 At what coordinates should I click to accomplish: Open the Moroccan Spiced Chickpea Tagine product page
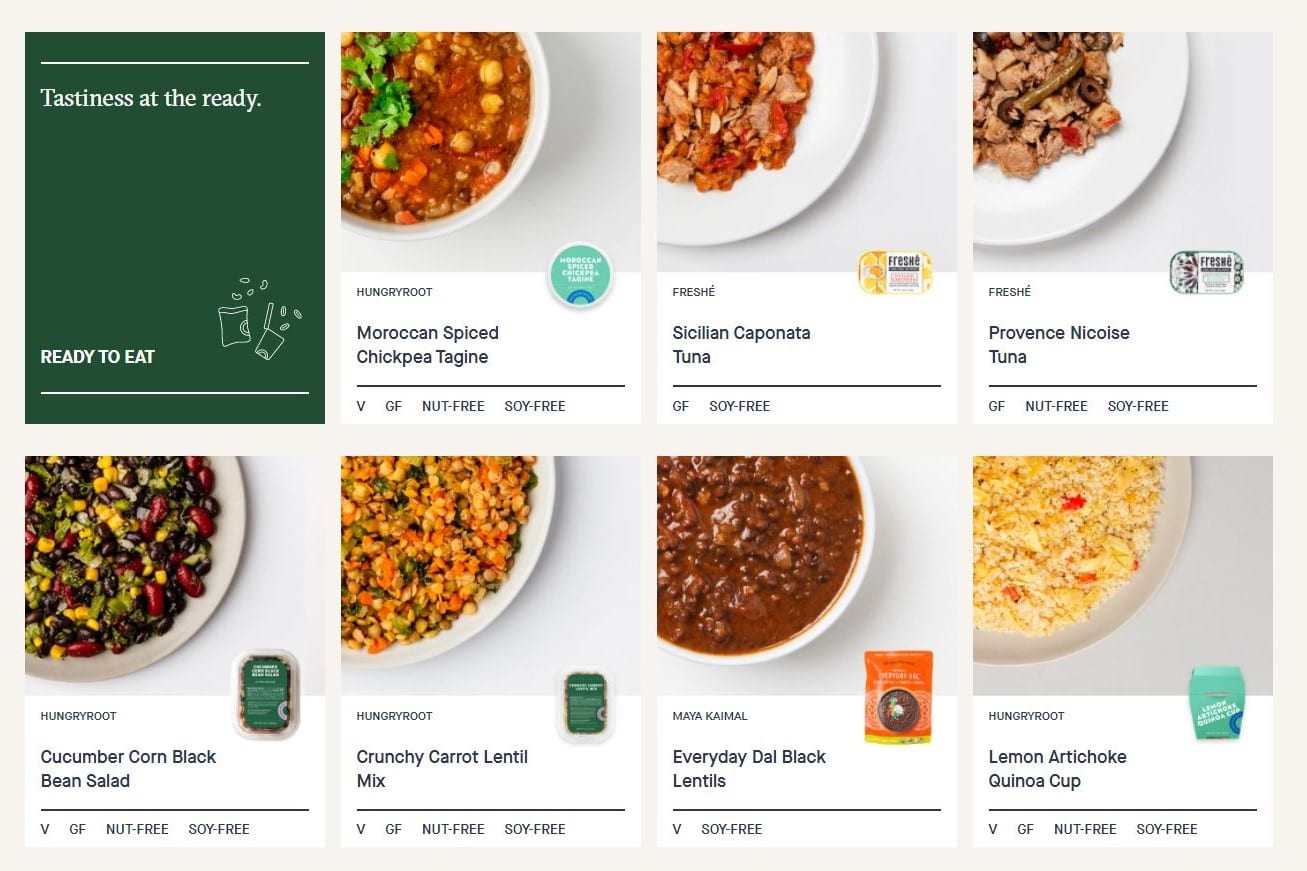[x=428, y=344]
